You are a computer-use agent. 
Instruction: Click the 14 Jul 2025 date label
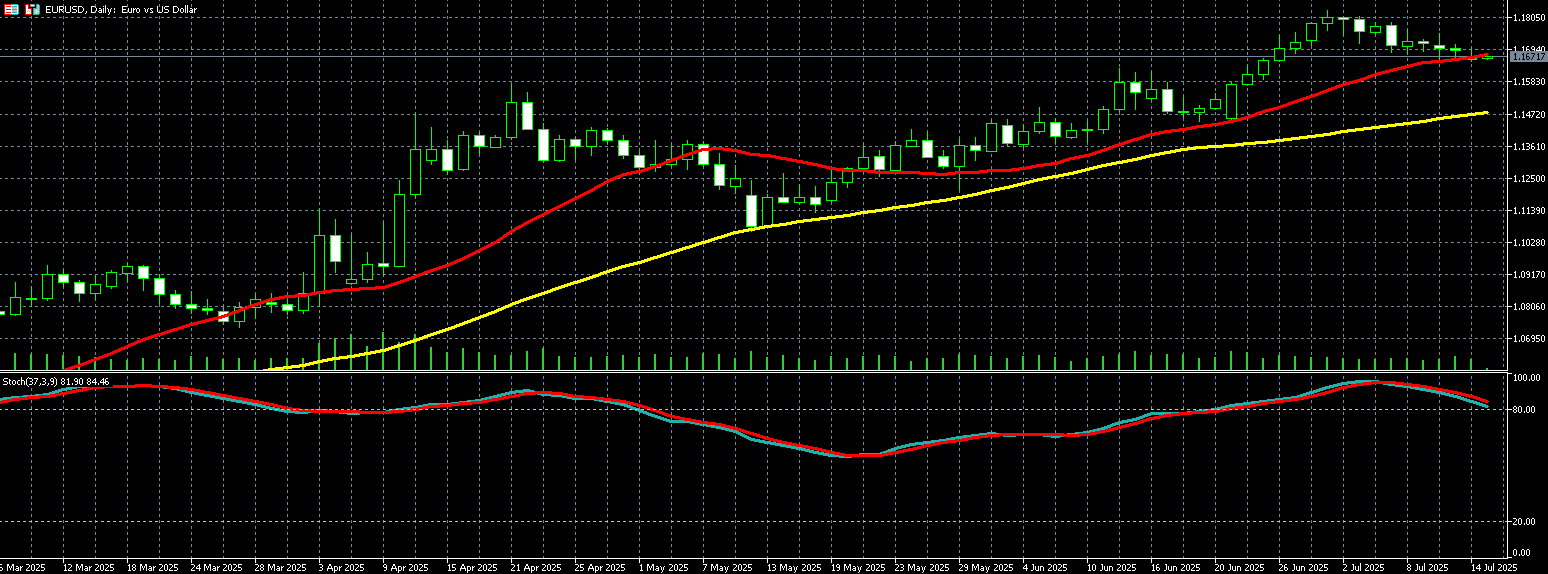point(1495,567)
